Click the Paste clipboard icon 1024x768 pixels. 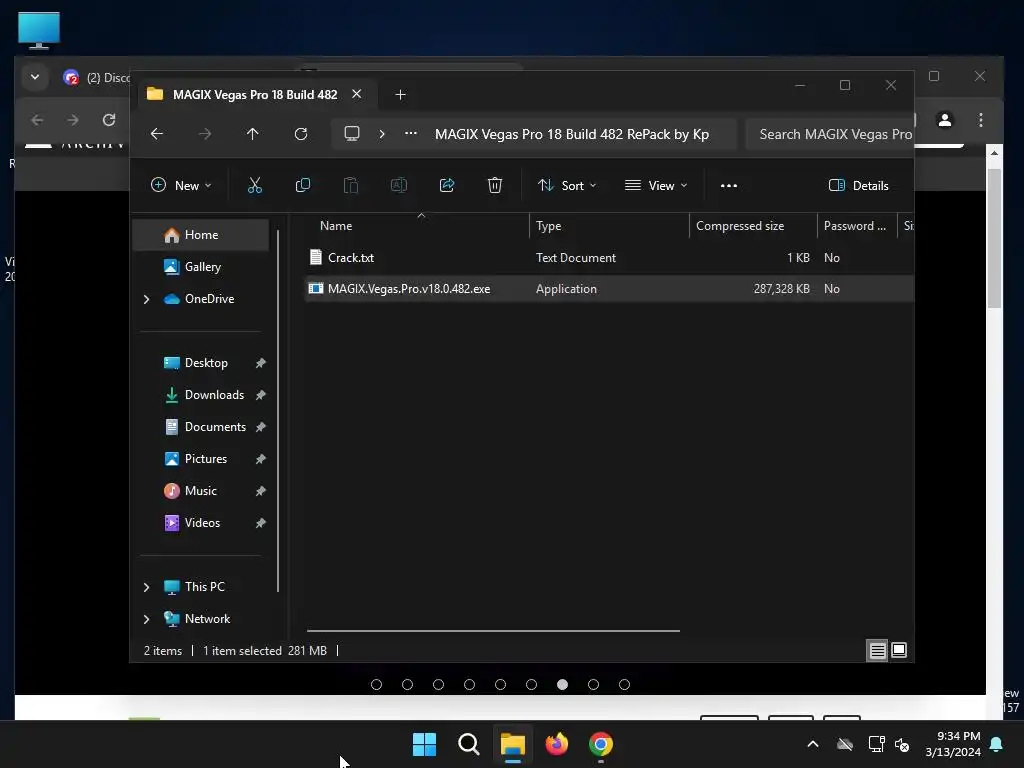tap(351, 185)
